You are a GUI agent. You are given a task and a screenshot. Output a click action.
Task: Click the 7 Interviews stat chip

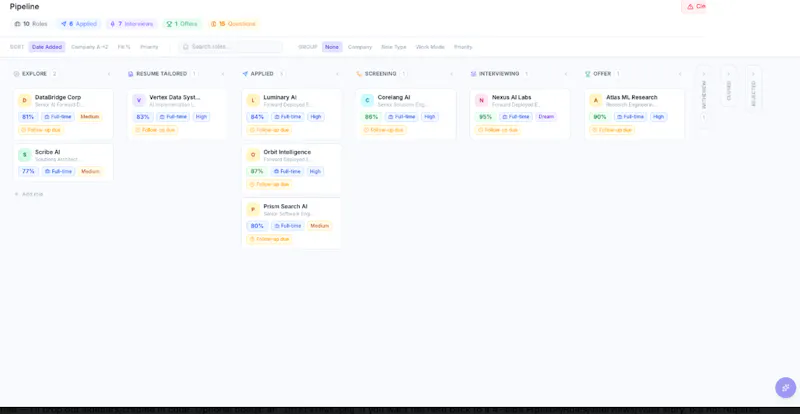click(132, 24)
